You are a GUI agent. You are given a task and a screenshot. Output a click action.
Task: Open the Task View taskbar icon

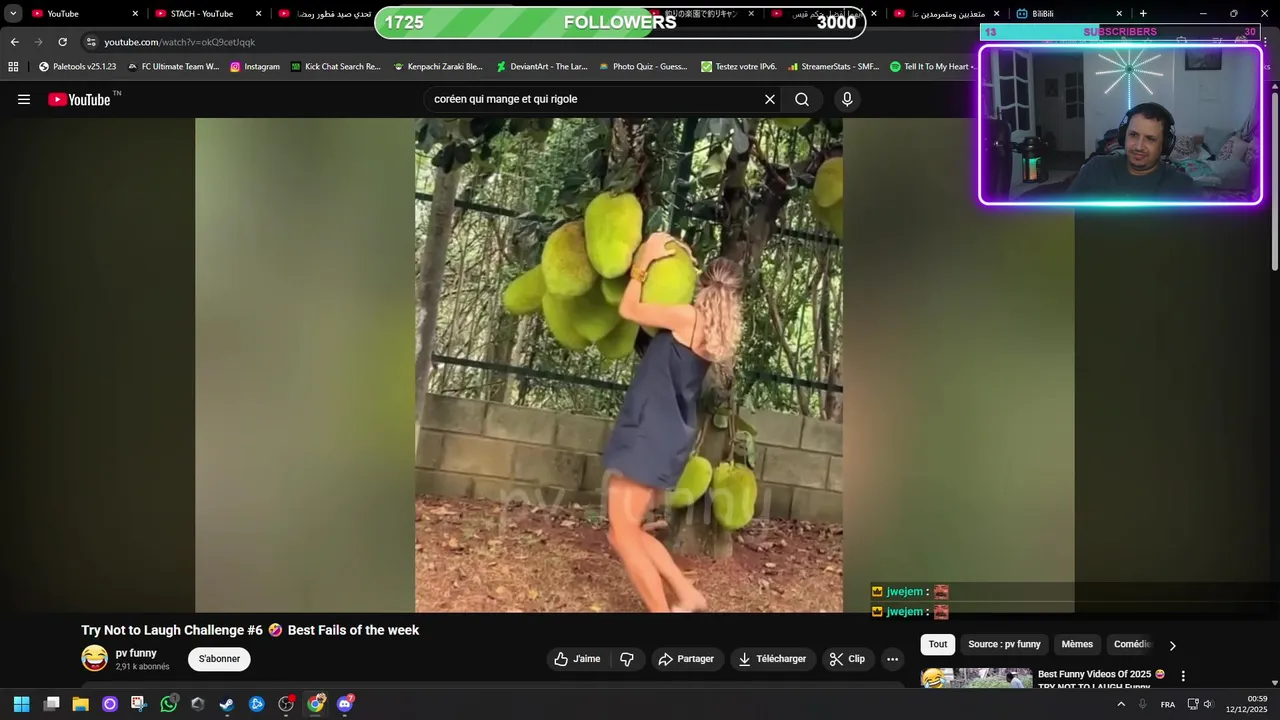click(x=51, y=704)
